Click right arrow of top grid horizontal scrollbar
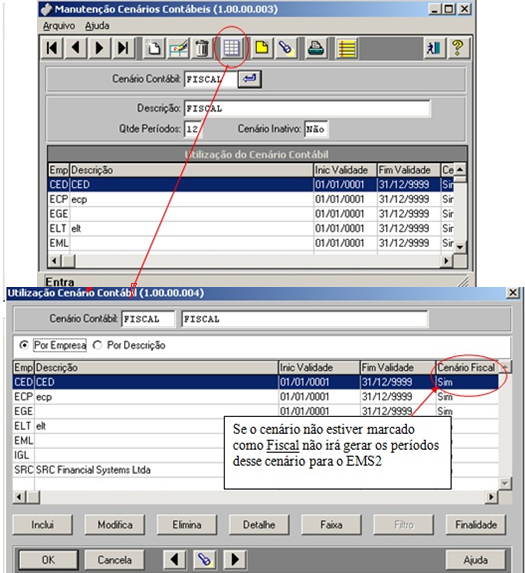525x573 pixels. coord(446,261)
